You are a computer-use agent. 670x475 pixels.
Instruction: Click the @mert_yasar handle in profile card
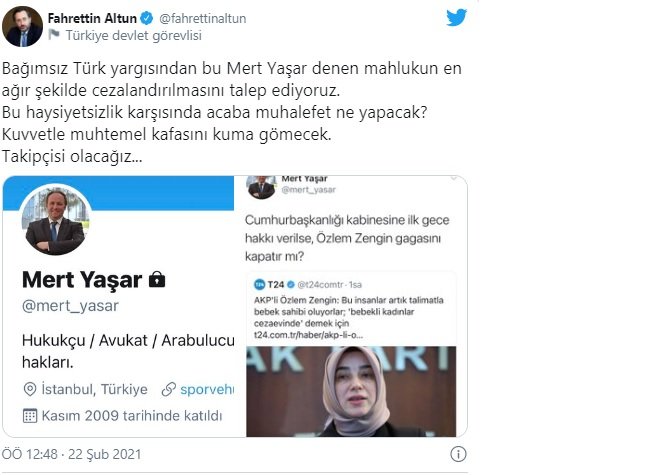(x=71, y=306)
